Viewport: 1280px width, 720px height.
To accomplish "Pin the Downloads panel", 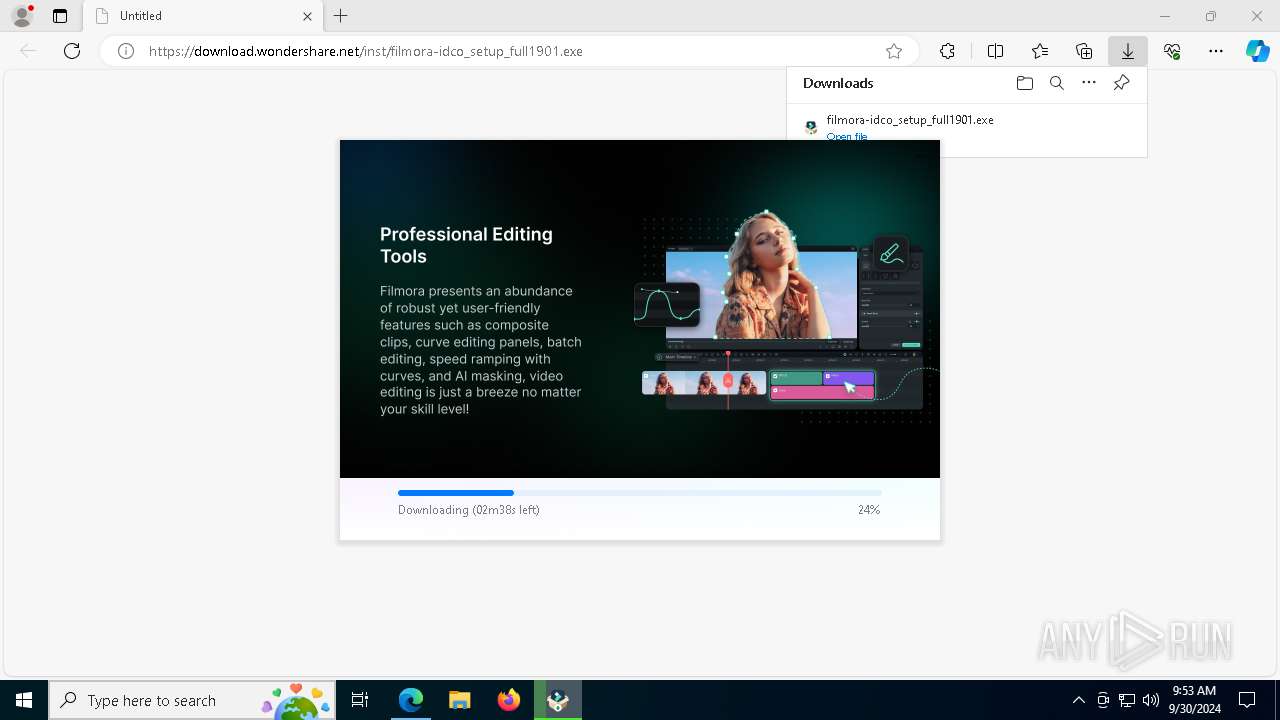I will point(1121,83).
